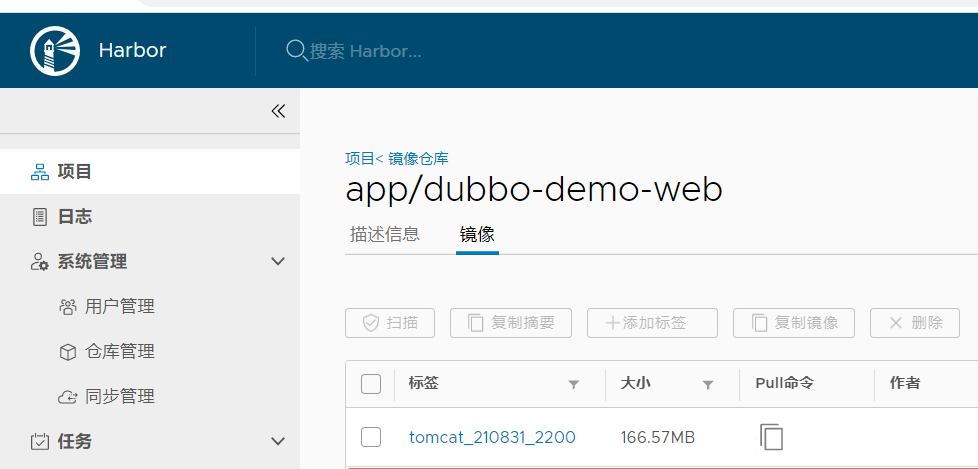Switch to the 镜像 tab
Image resolution: width=978 pixels, height=469 pixels.
click(x=477, y=234)
